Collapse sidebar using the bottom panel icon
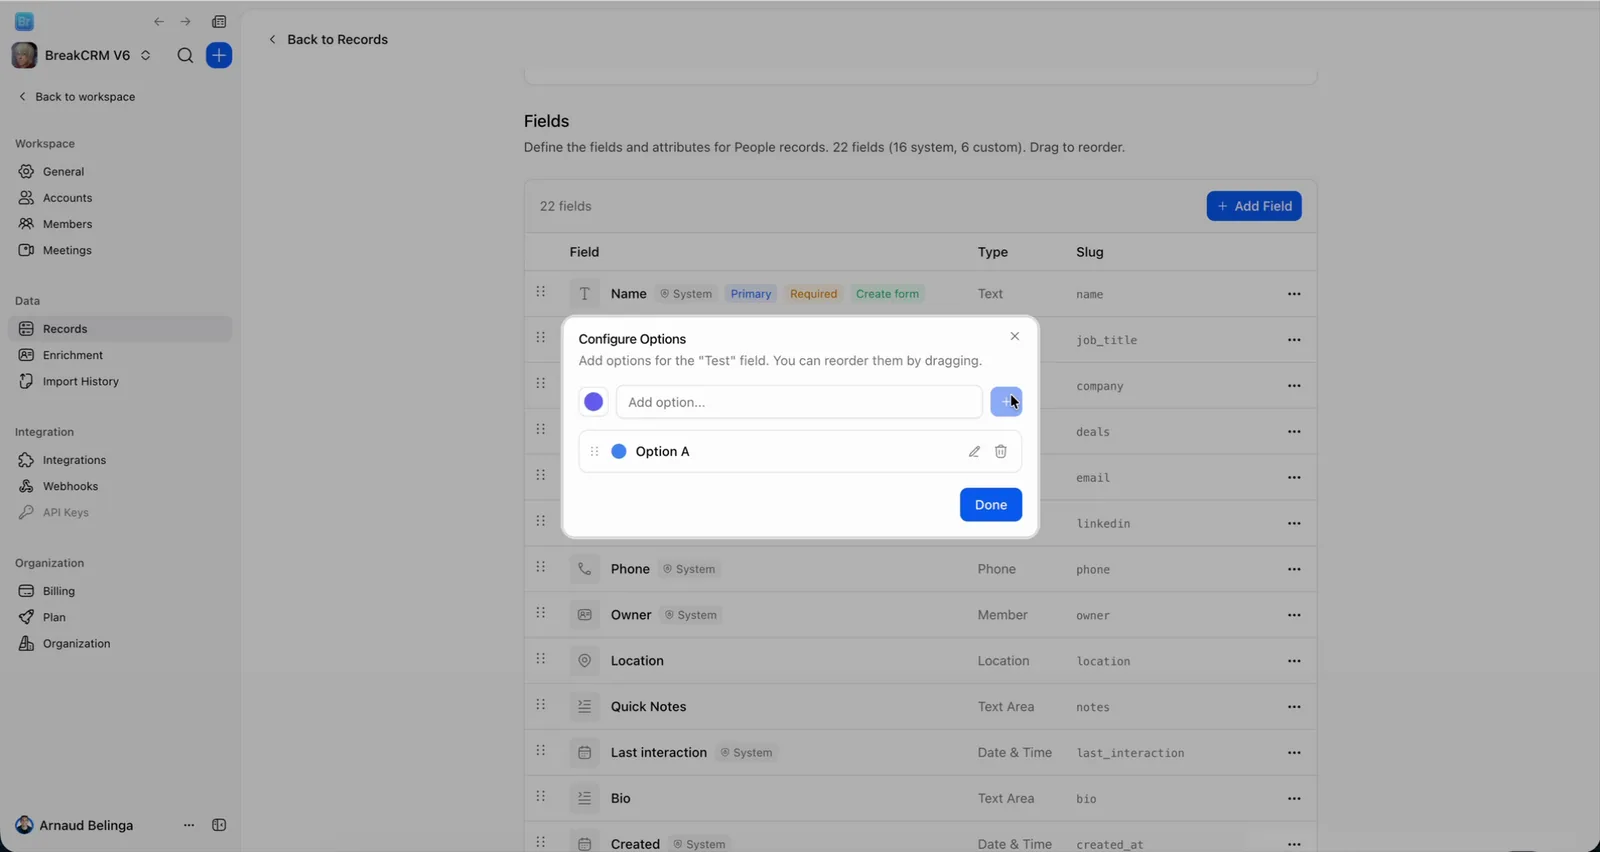The width and height of the screenshot is (1600, 852). pyautogui.click(x=219, y=826)
